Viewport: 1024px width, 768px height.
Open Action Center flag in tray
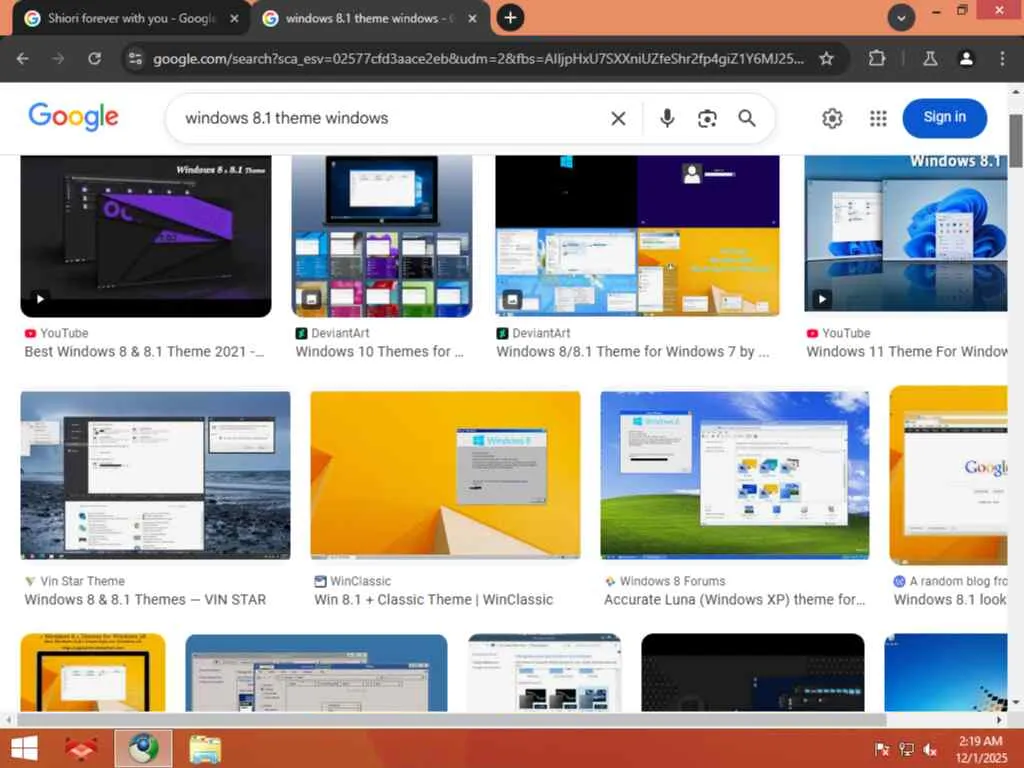pyautogui.click(x=882, y=749)
